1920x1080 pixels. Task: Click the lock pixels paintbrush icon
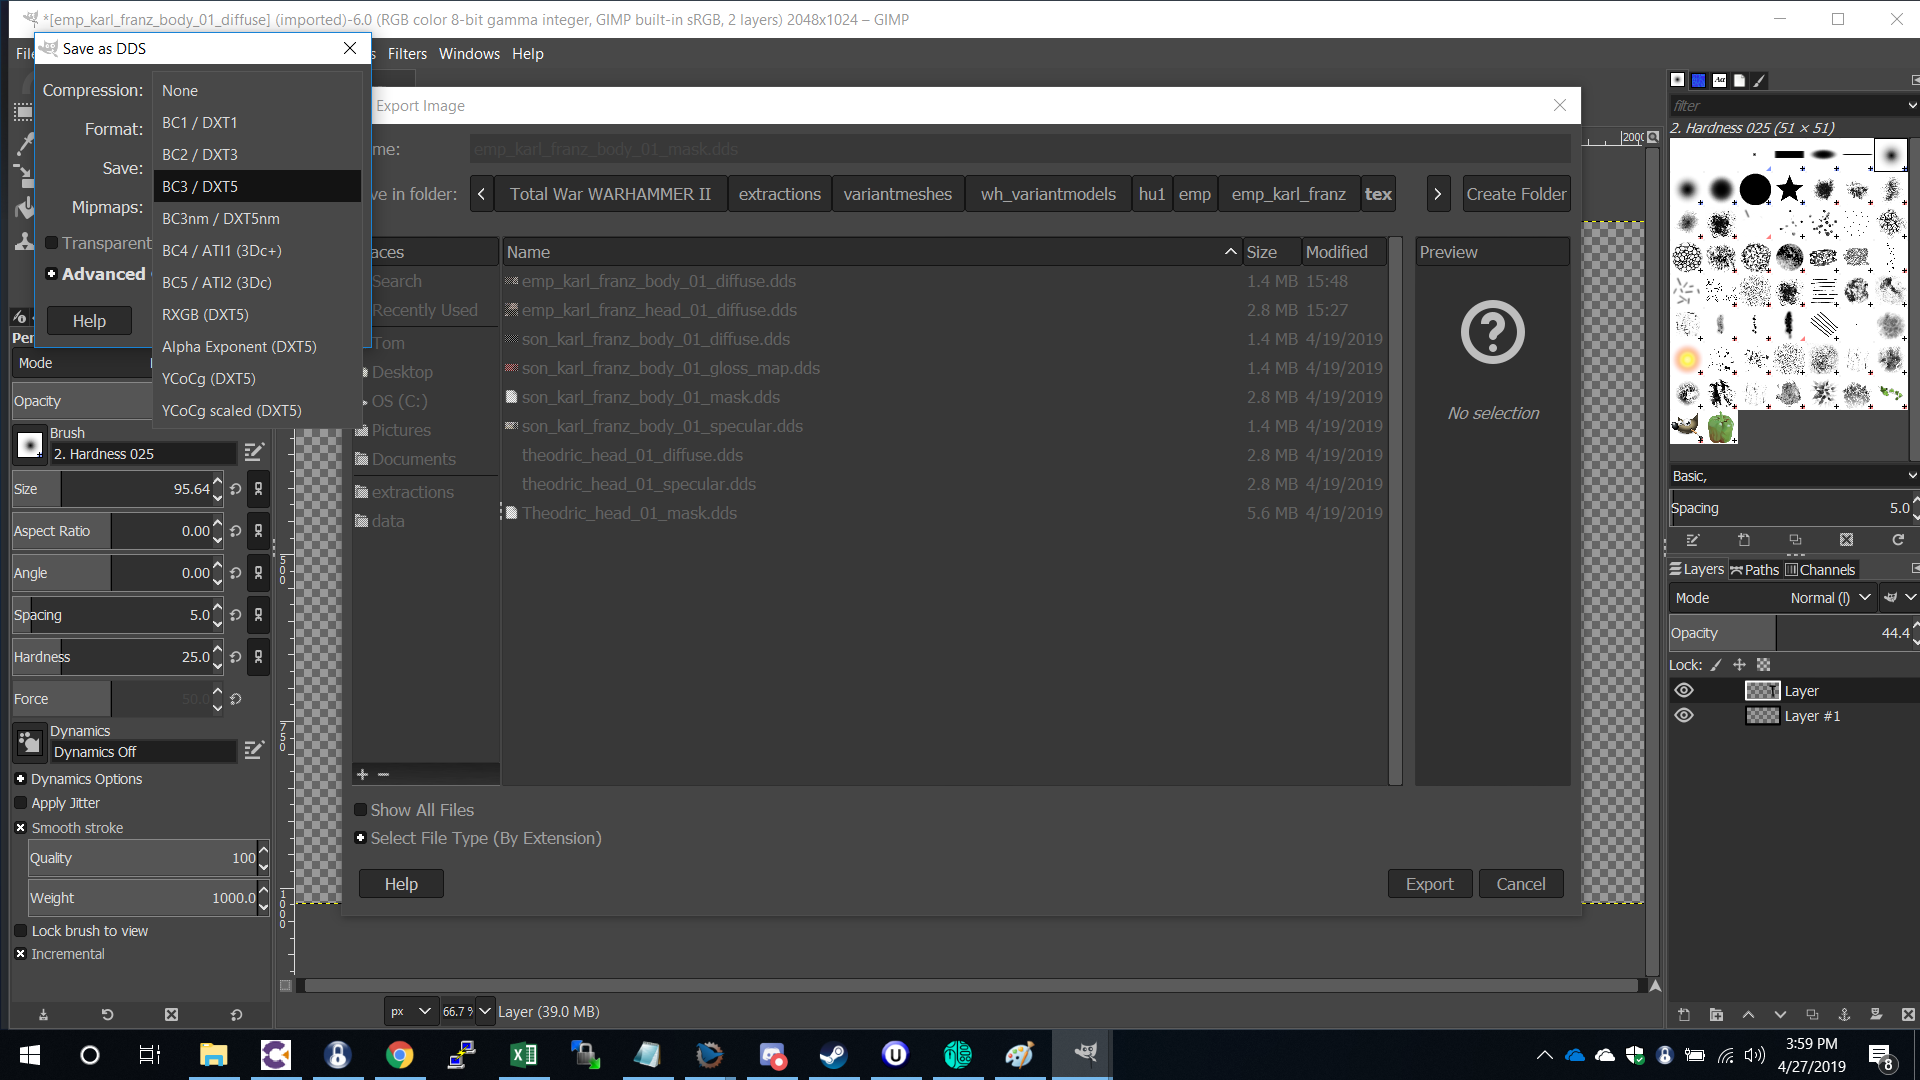click(1716, 665)
